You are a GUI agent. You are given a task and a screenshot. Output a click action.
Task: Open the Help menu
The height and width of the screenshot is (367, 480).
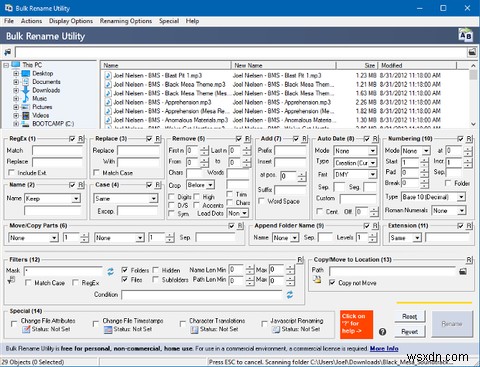(192, 21)
